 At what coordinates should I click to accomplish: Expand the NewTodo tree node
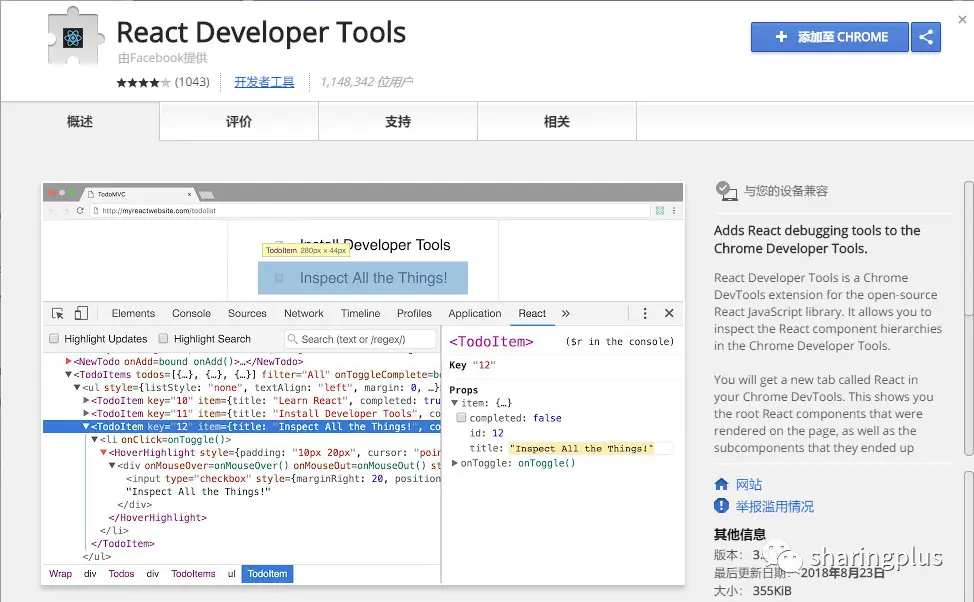(68, 361)
